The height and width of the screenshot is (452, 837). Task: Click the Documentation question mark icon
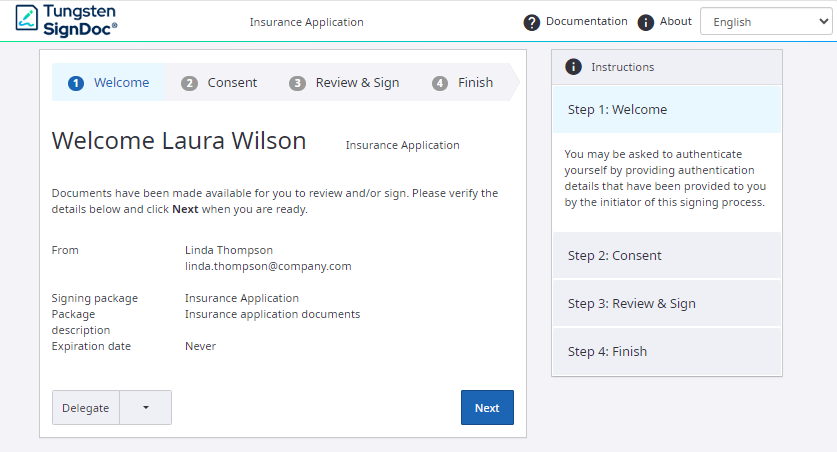coord(532,22)
